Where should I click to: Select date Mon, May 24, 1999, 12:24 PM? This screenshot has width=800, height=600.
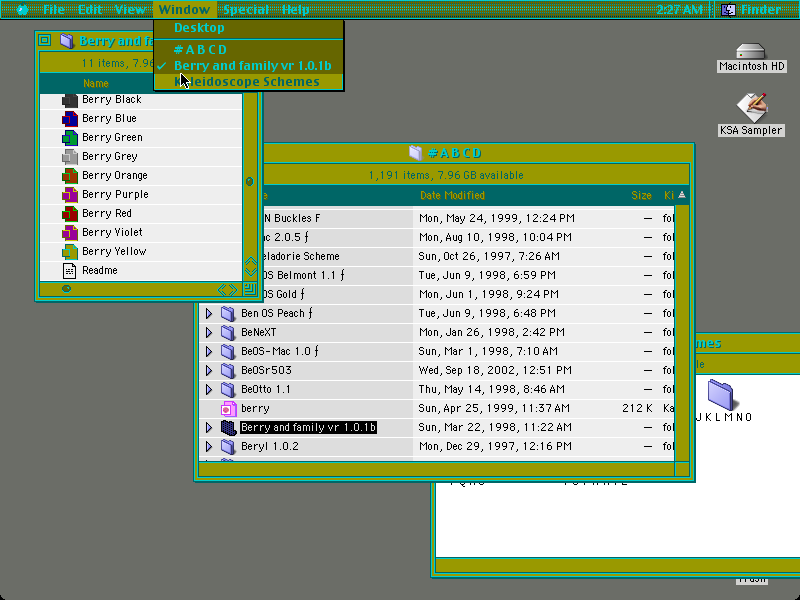pyautogui.click(x=496, y=218)
